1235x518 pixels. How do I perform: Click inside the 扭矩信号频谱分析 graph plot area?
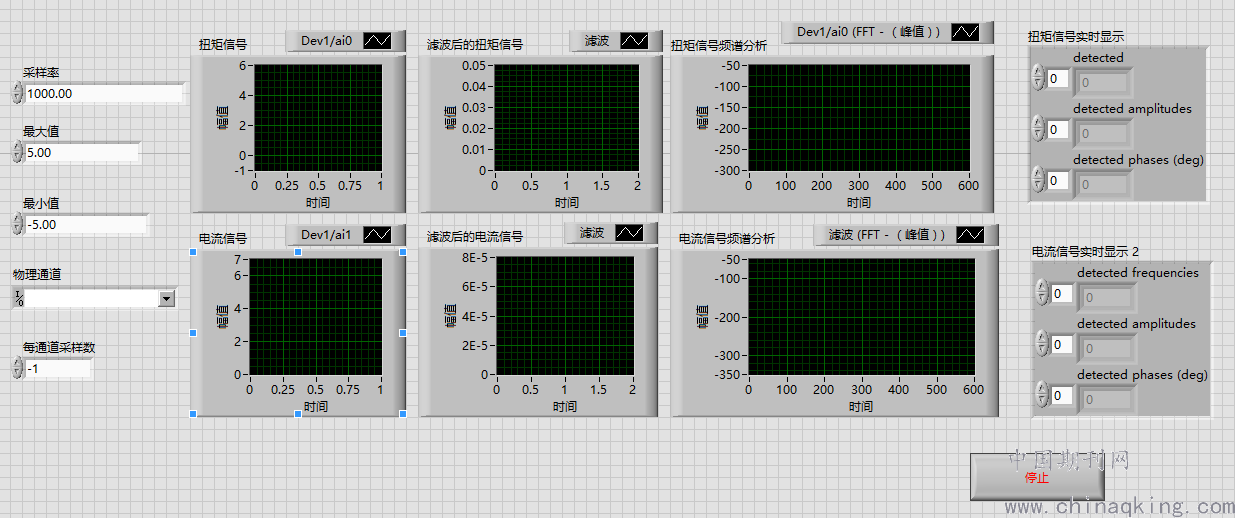click(x=860, y=117)
